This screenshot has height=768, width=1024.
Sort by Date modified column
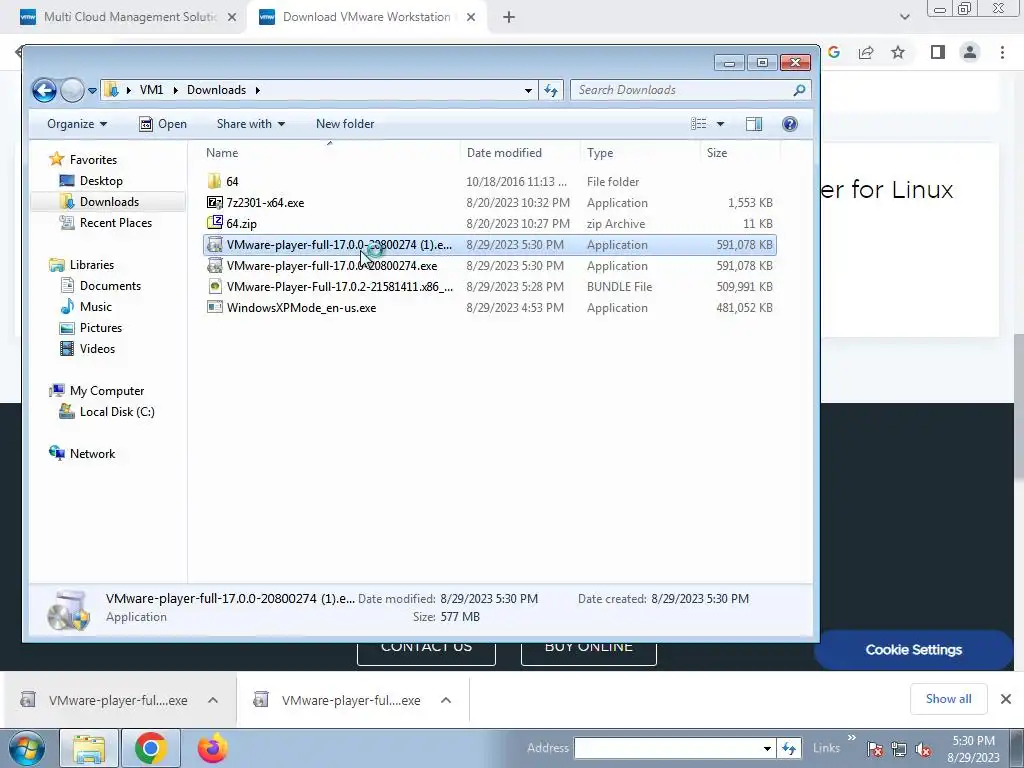pos(520,153)
